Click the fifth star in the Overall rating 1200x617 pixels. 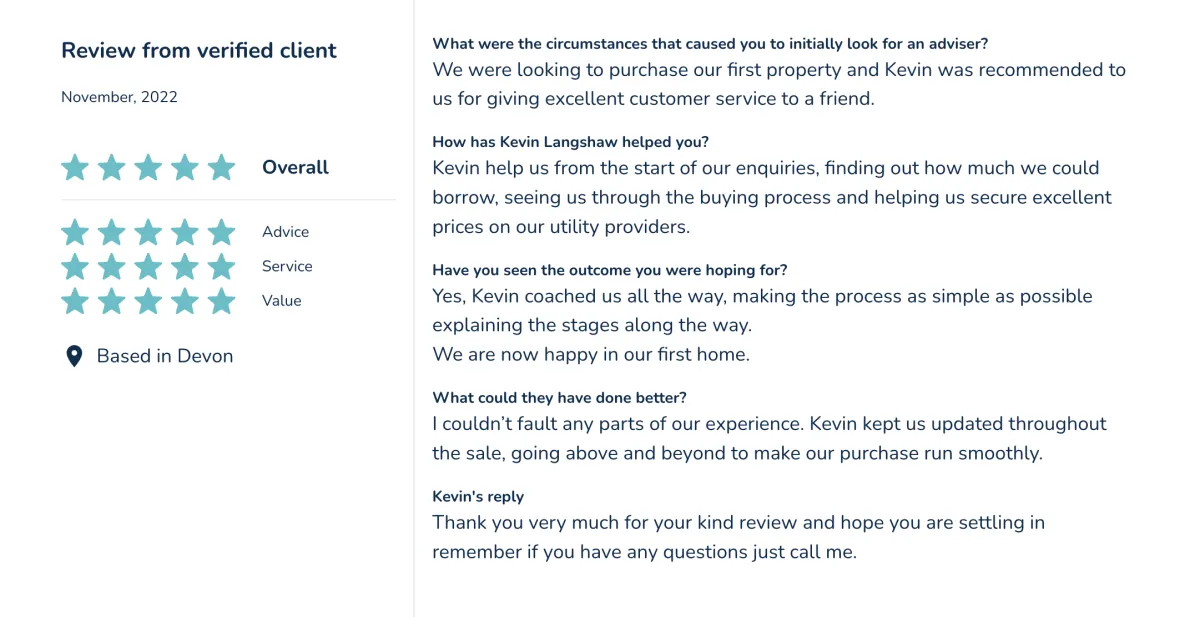(x=221, y=167)
